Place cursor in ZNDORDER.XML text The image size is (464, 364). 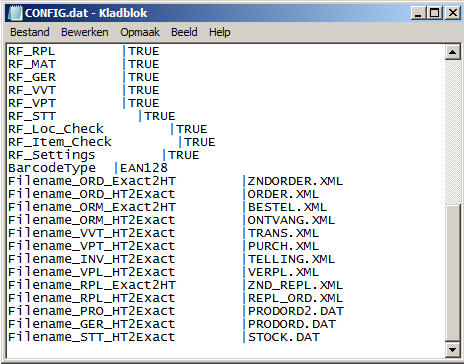[x=295, y=181]
